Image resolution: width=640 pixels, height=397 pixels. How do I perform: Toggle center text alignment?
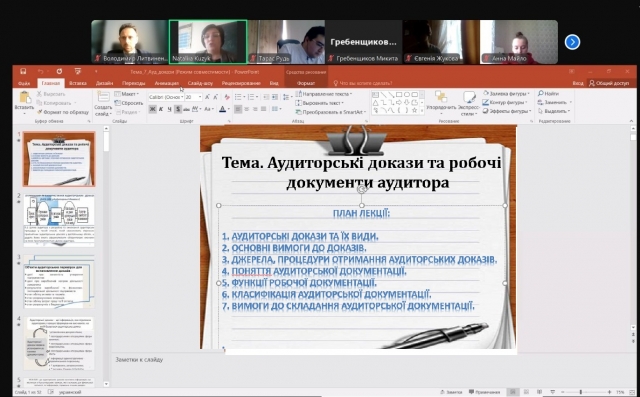(247, 109)
